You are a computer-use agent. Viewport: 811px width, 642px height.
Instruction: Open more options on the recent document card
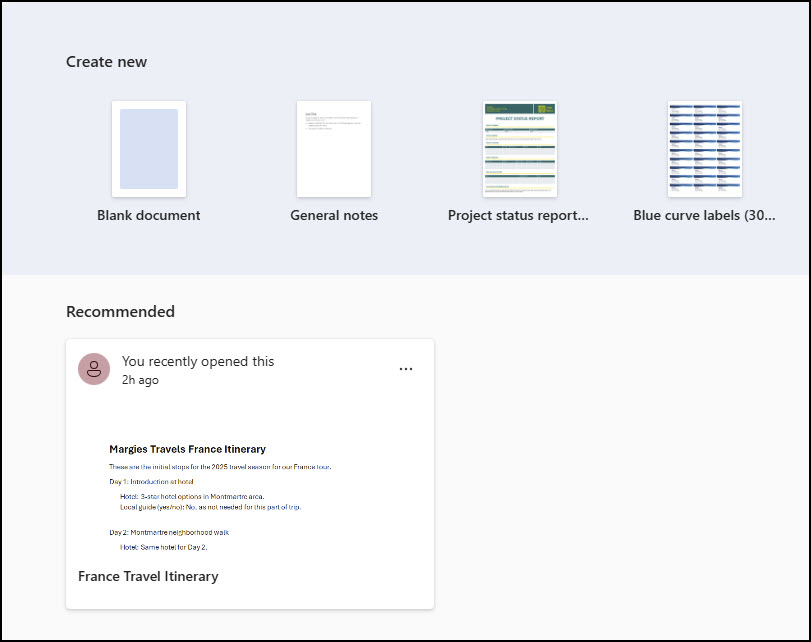pyautogui.click(x=406, y=369)
